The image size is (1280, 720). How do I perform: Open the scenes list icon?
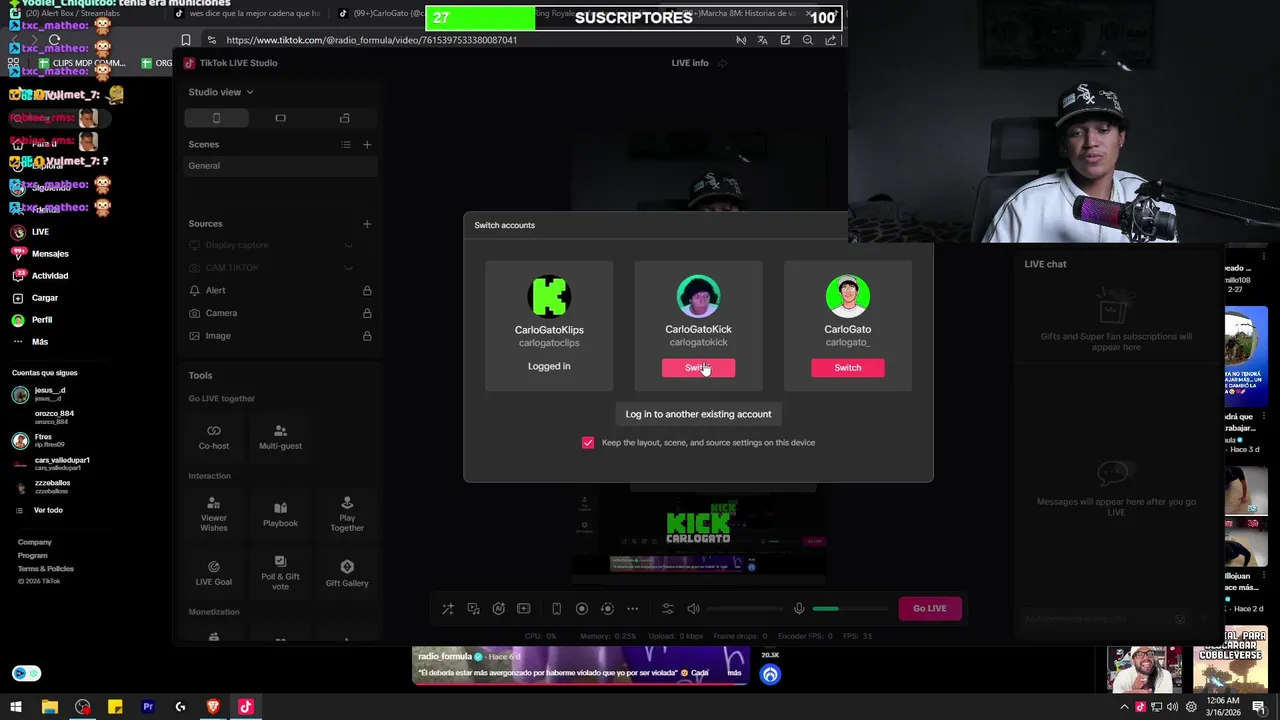pyautogui.click(x=346, y=144)
